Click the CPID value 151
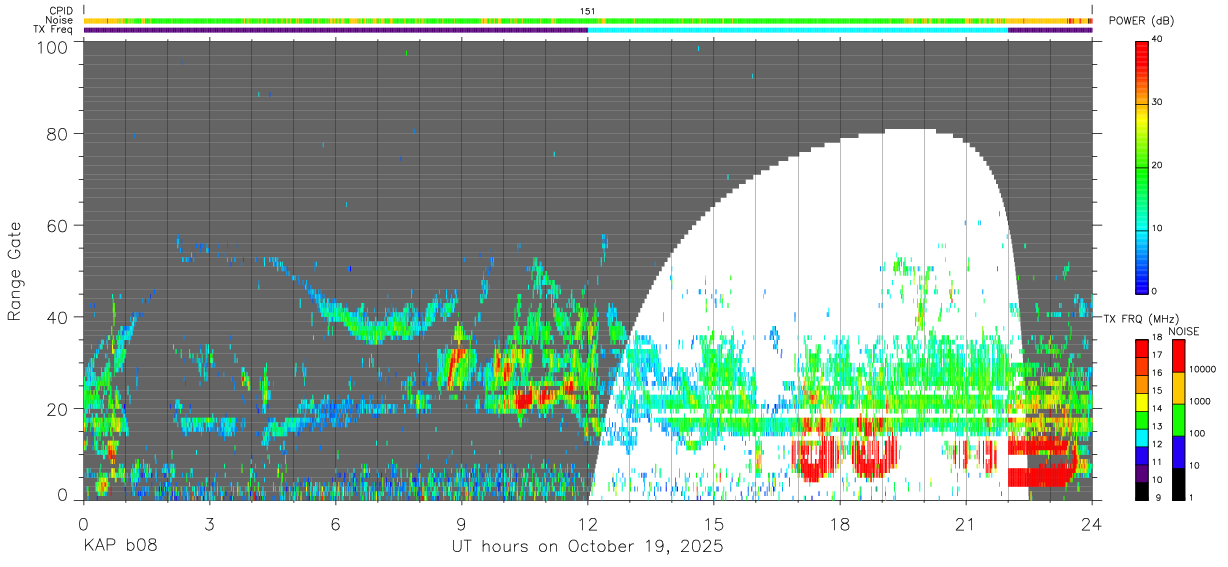The height and width of the screenshot is (567, 1228). click(x=588, y=10)
